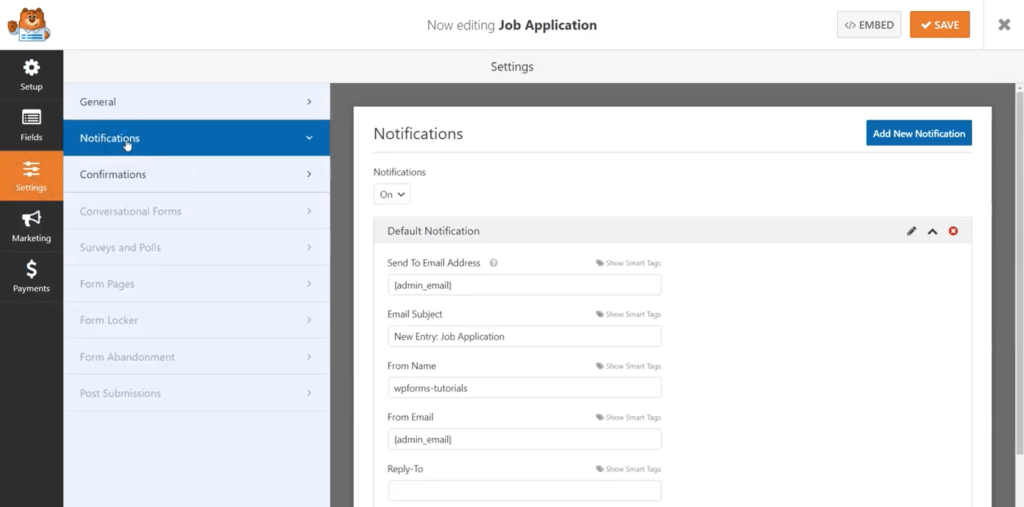Click the chevron on Form Locker row

pos(309,320)
